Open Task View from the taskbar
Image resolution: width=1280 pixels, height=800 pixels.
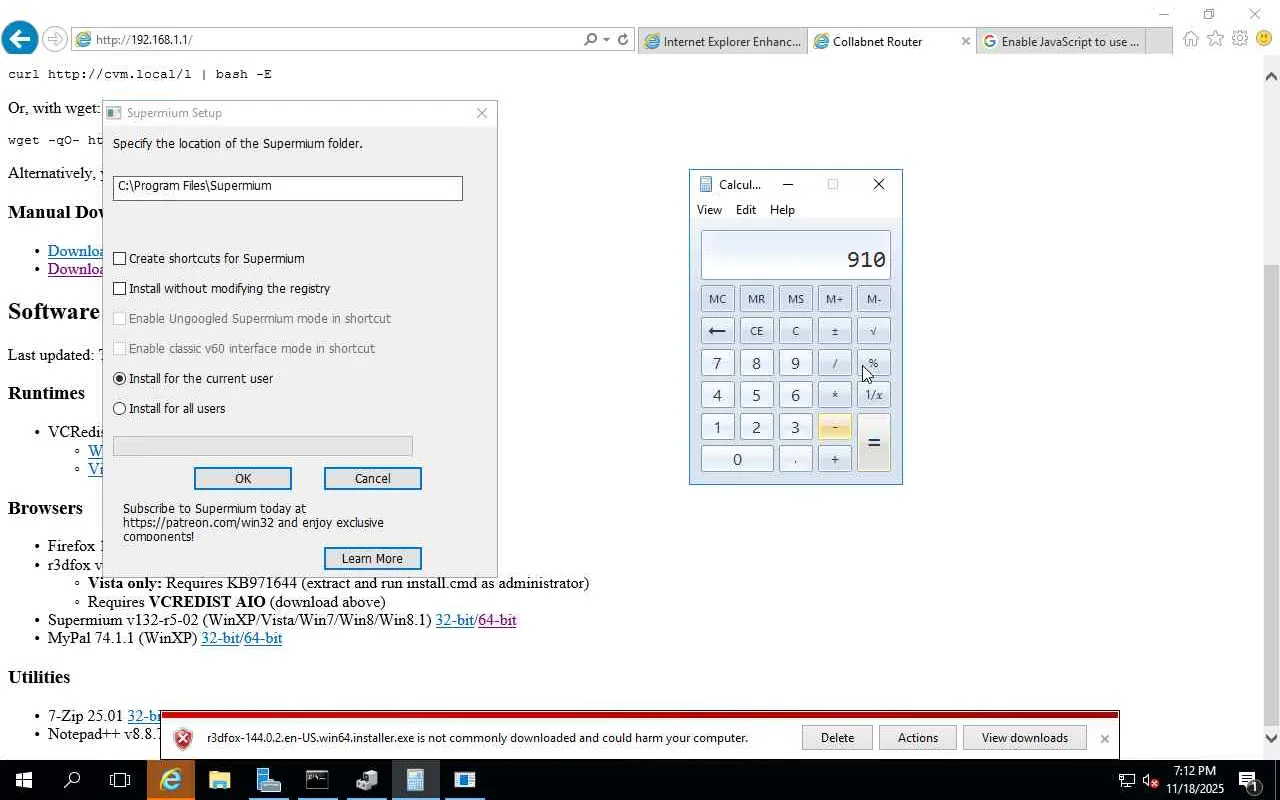pyautogui.click(x=120, y=780)
